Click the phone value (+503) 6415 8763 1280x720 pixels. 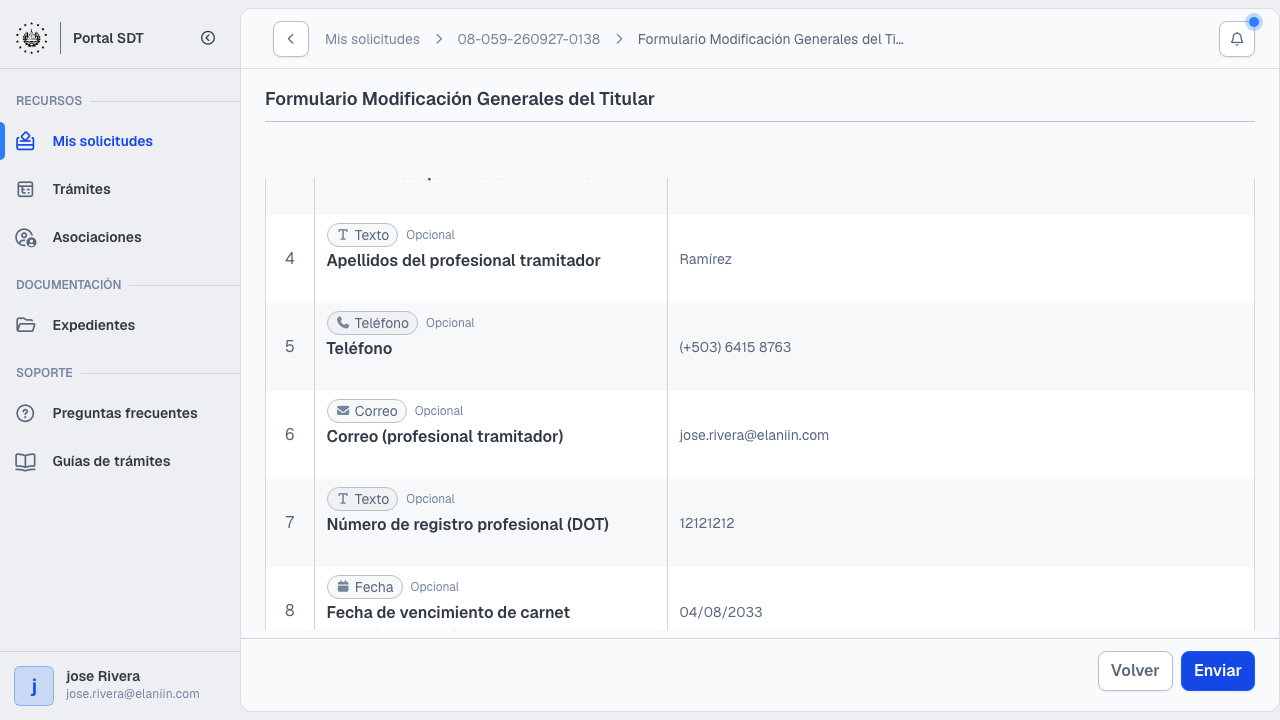pyautogui.click(x=735, y=347)
